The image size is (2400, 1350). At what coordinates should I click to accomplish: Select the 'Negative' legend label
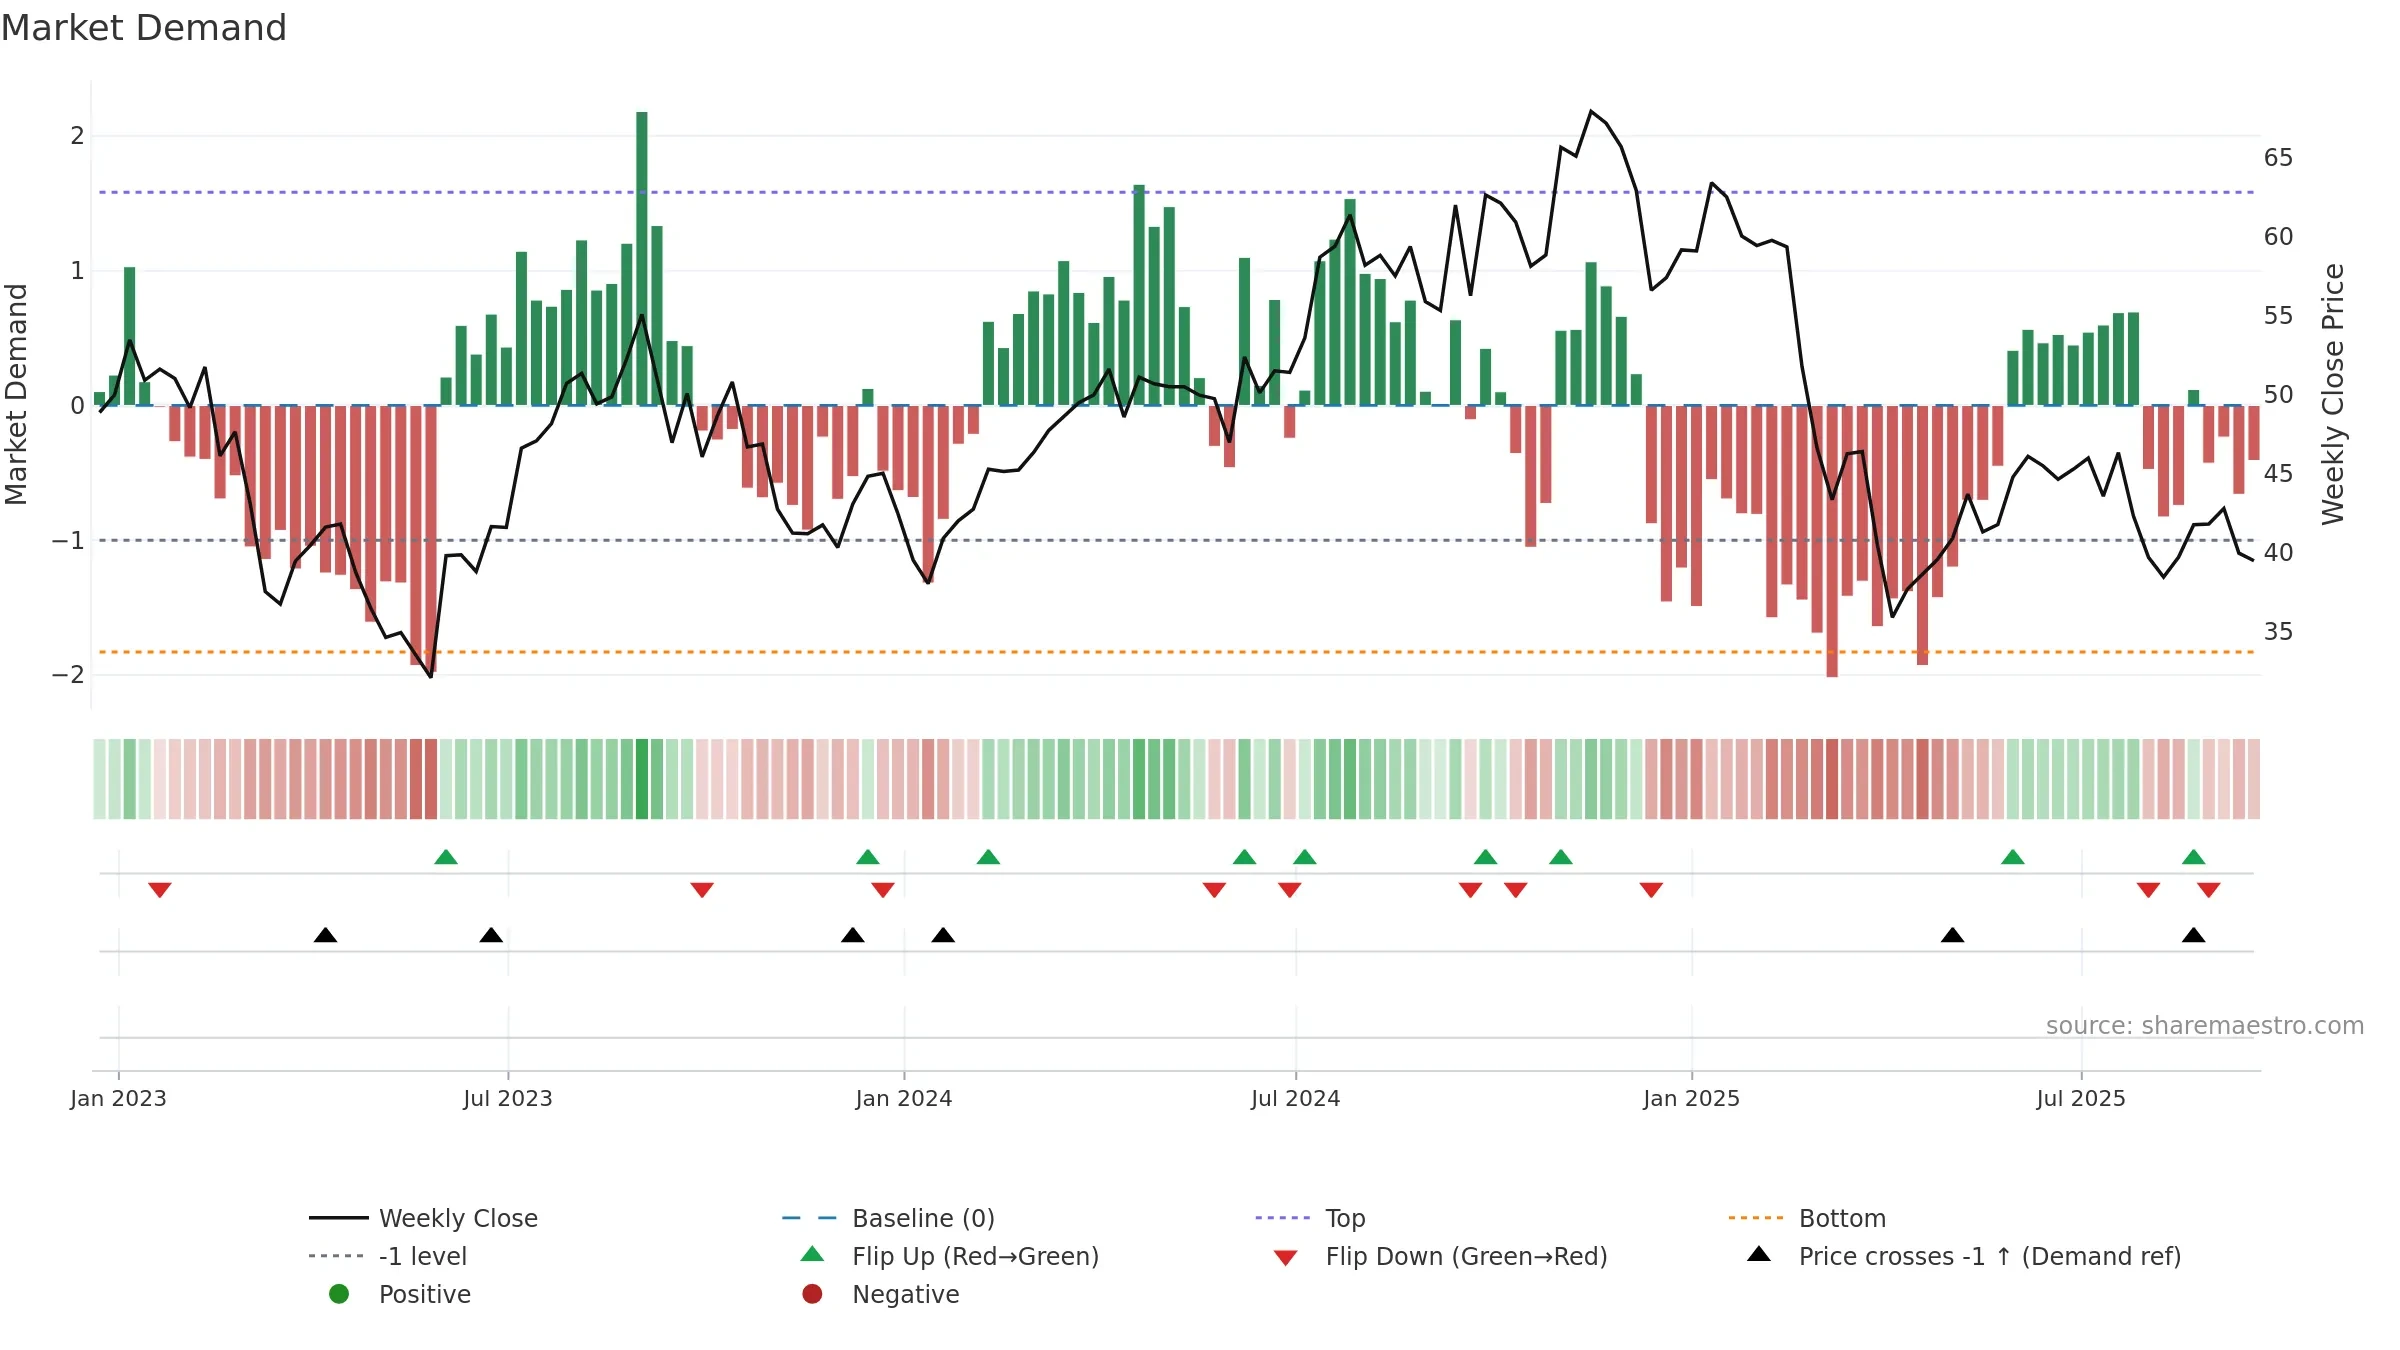tap(905, 1294)
